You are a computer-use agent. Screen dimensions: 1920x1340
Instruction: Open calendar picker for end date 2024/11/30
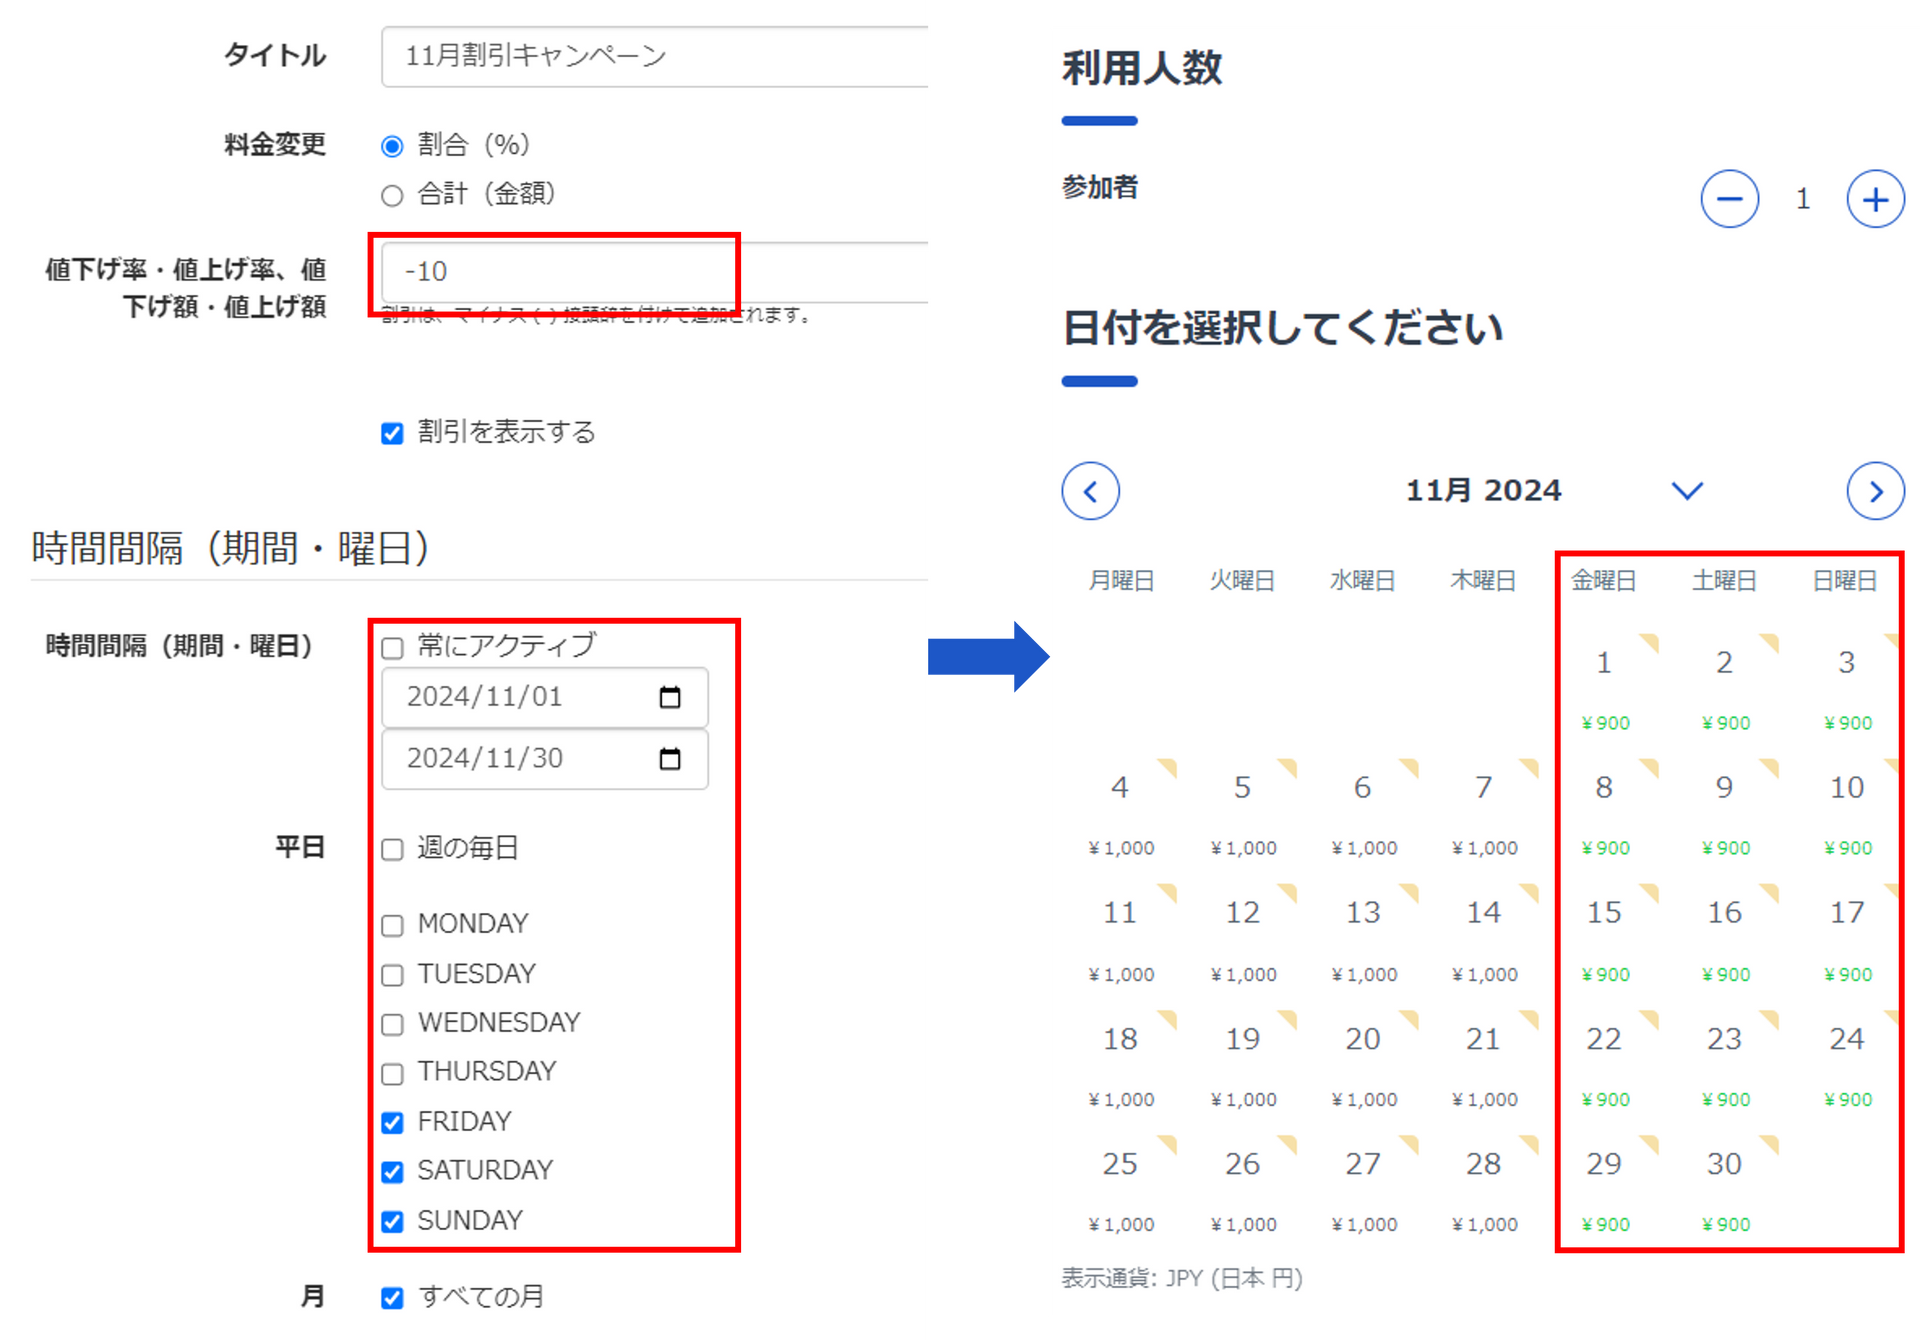pos(670,759)
